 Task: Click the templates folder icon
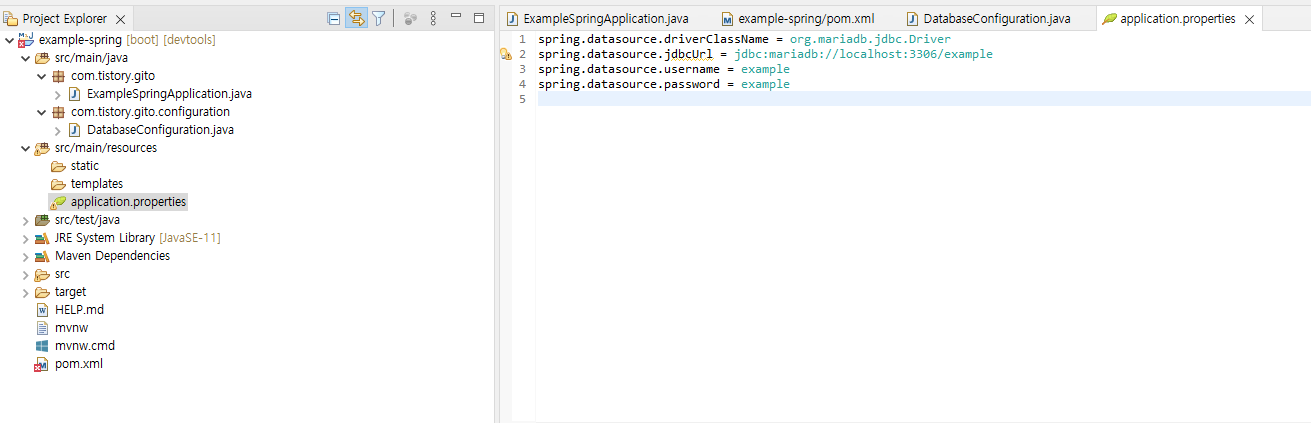(x=58, y=184)
